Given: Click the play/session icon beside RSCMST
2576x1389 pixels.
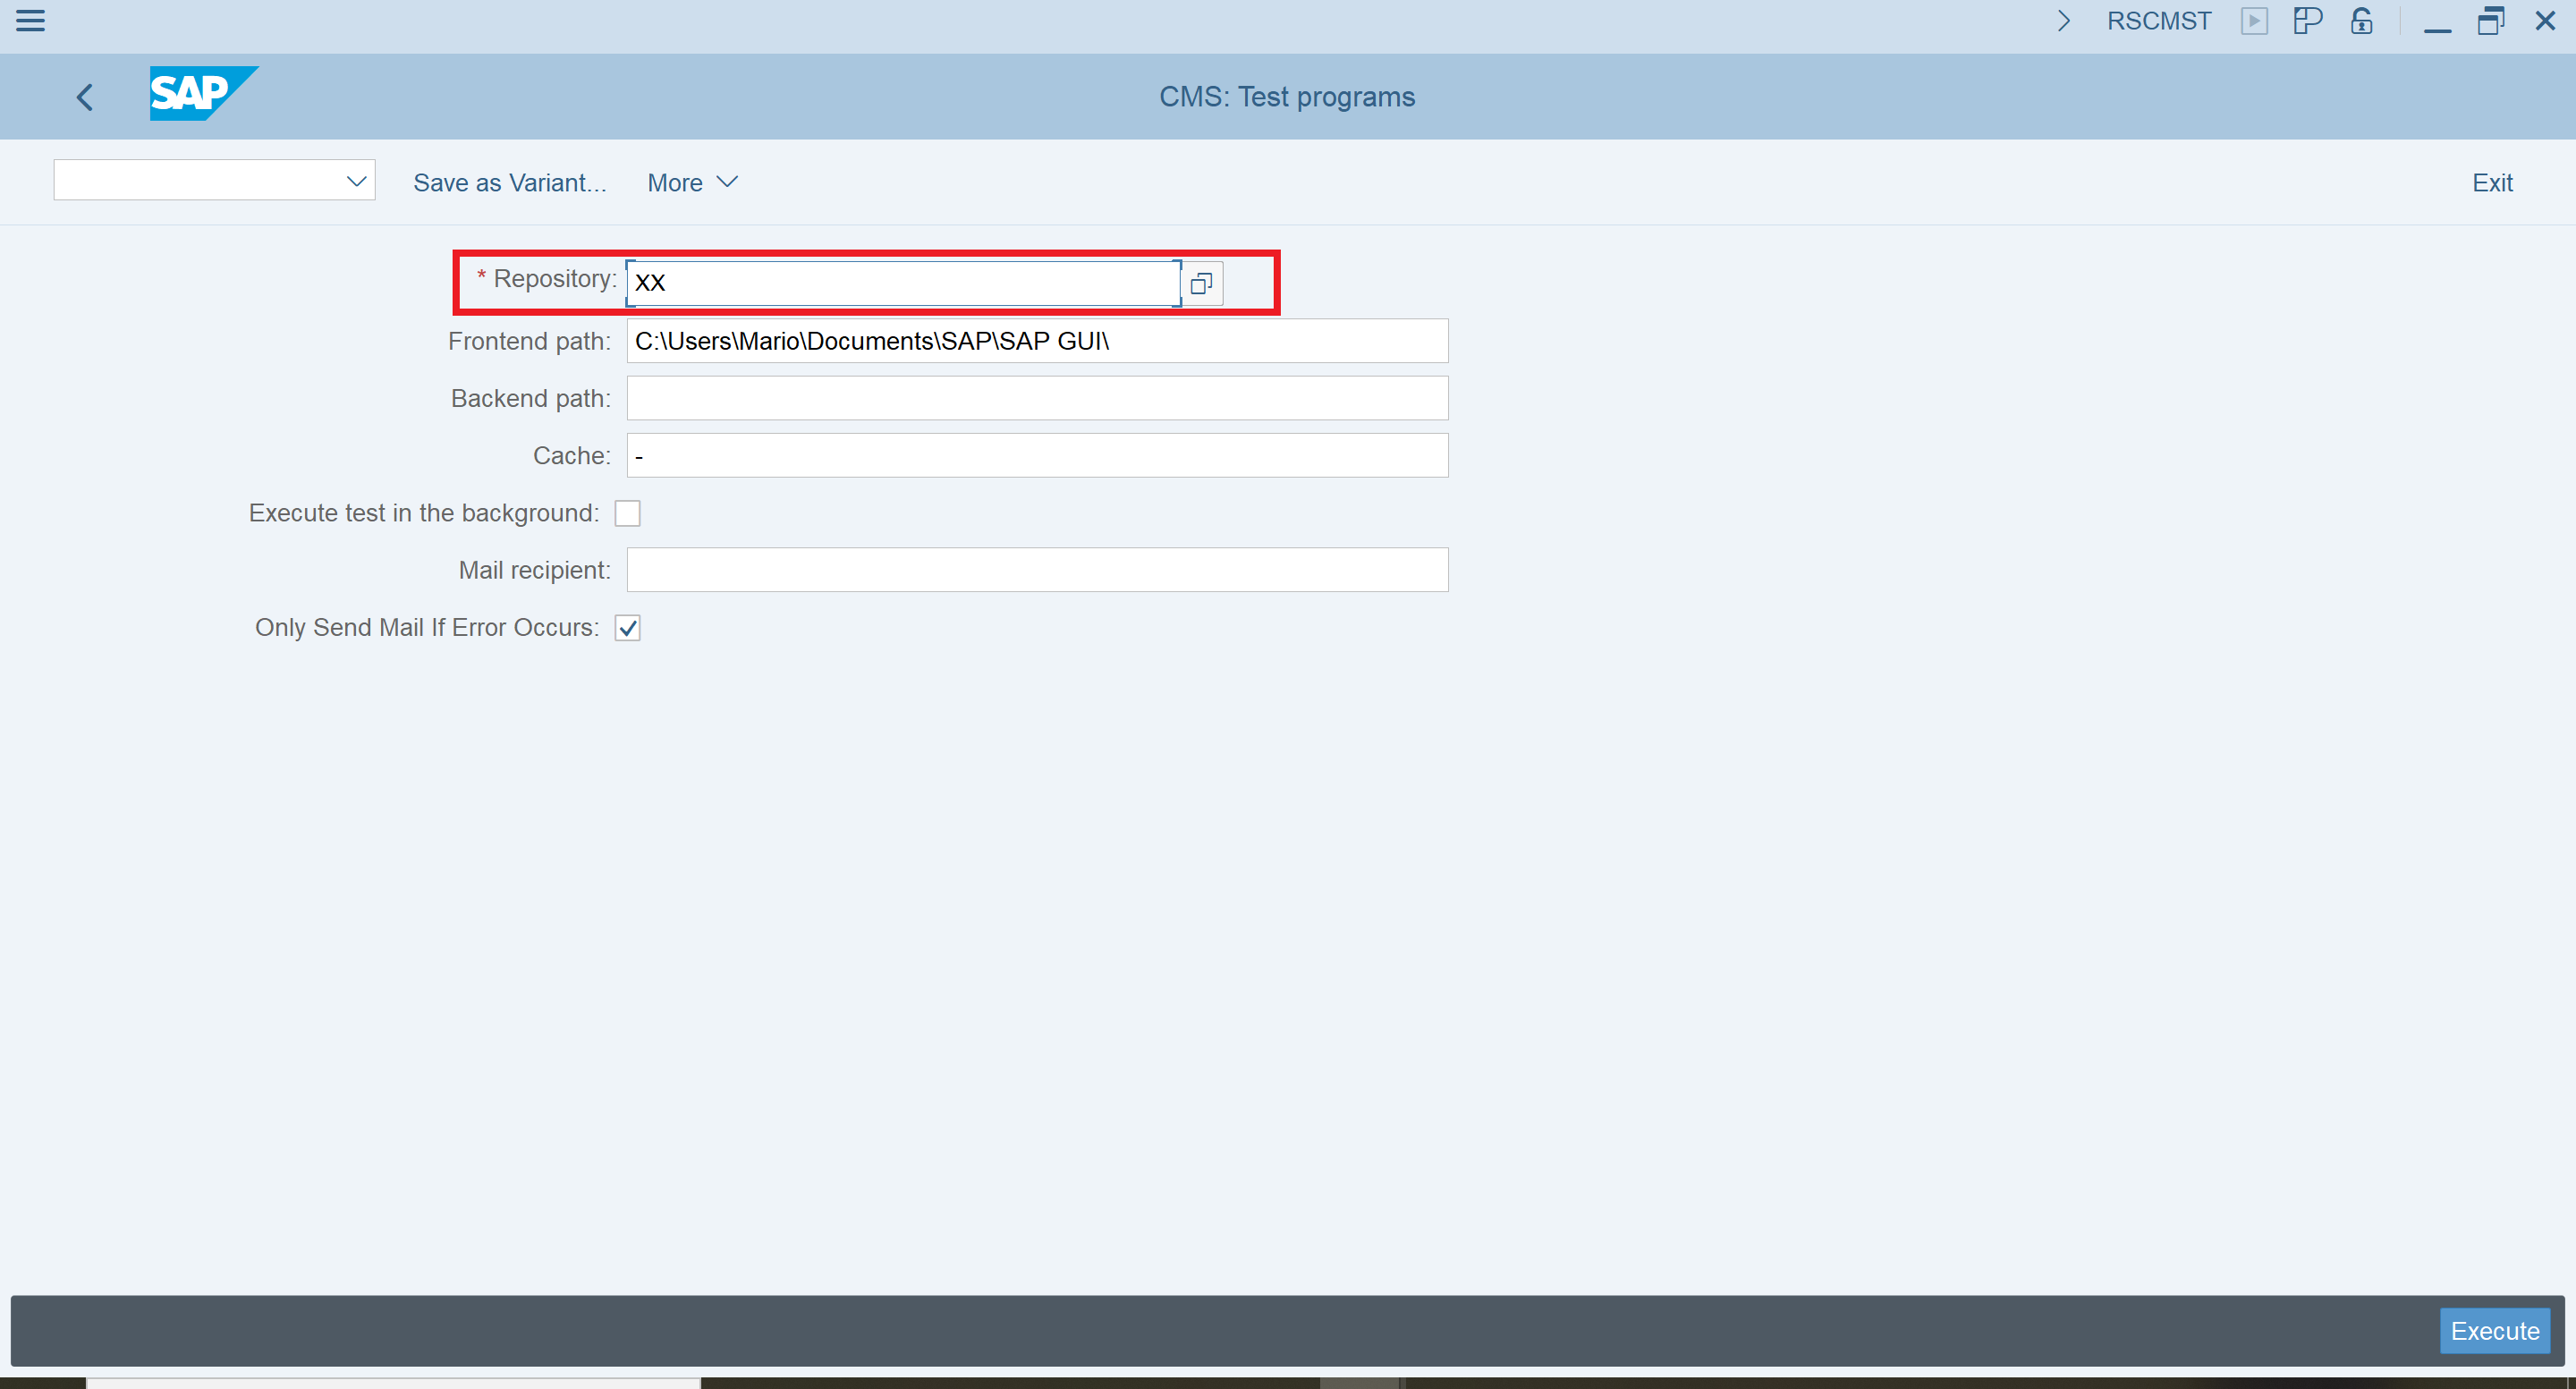Looking at the screenshot, I should click(x=2253, y=21).
